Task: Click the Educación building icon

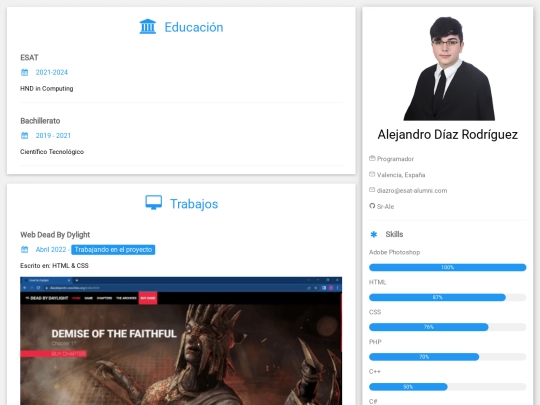Action: pos(148,27)
